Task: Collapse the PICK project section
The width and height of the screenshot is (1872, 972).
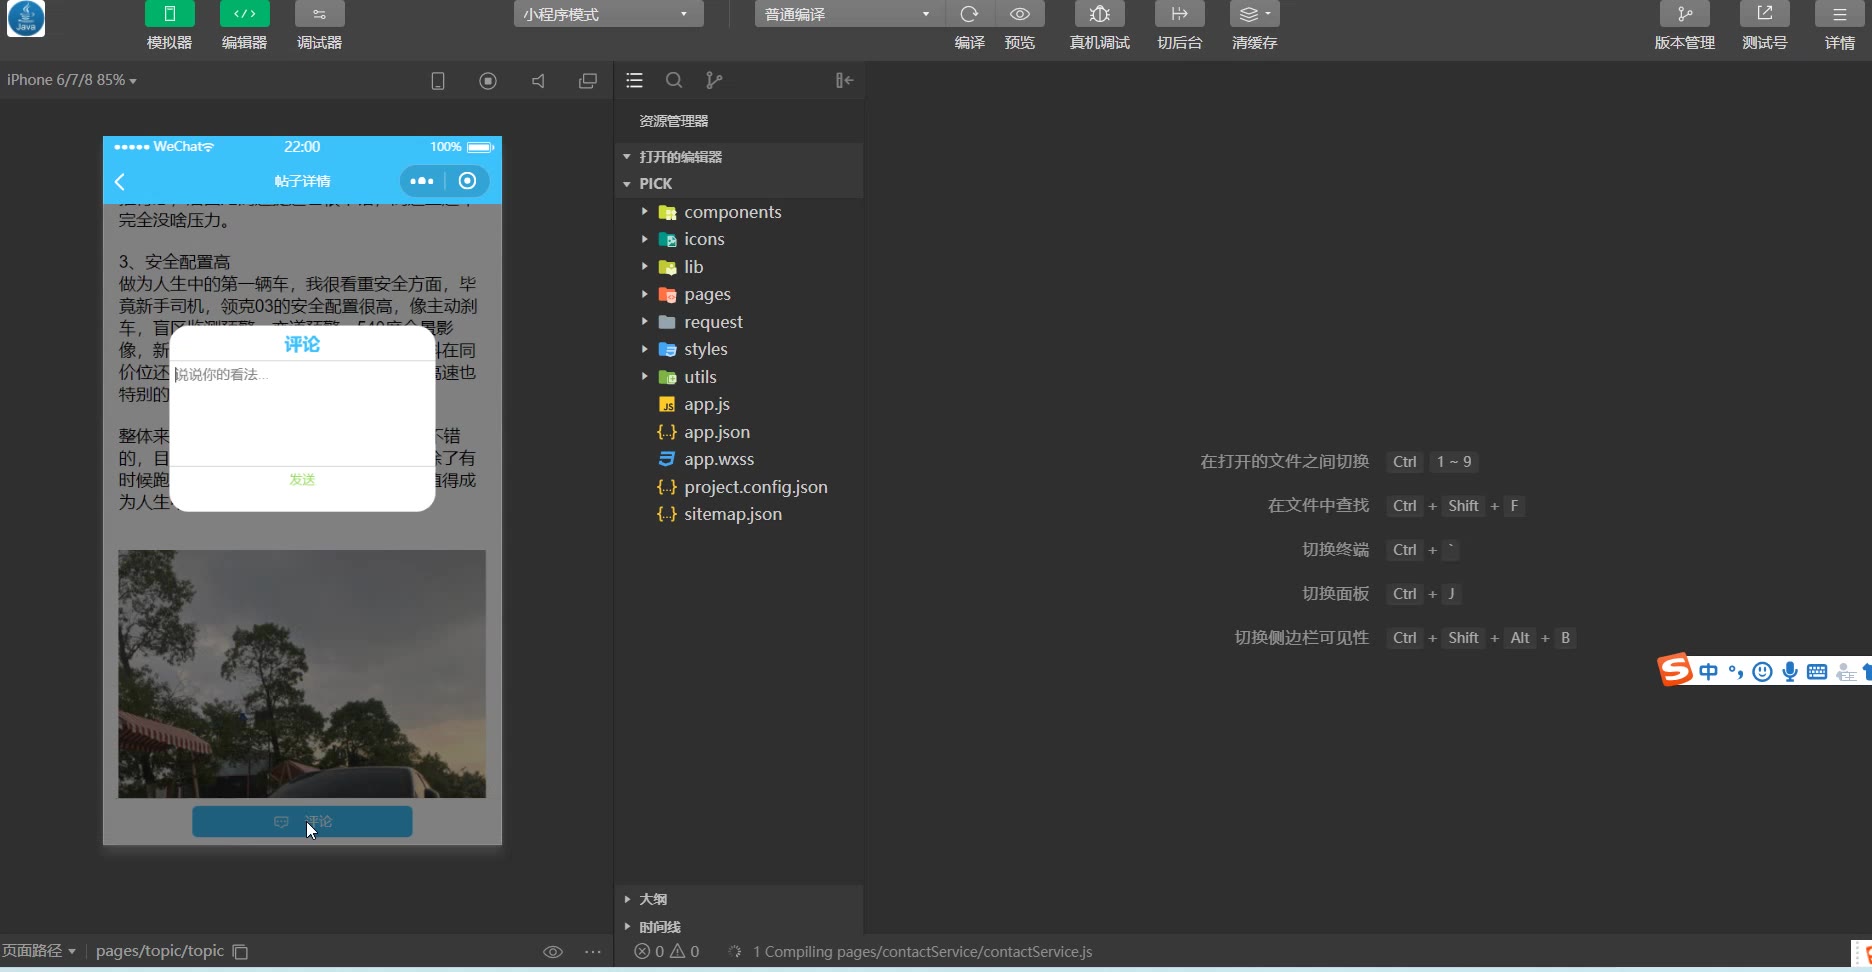Action: coord(739,184)
